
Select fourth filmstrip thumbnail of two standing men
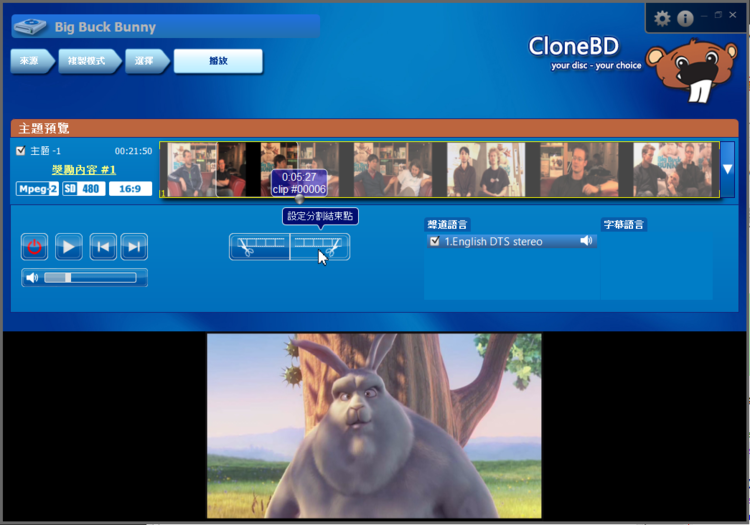486,169
